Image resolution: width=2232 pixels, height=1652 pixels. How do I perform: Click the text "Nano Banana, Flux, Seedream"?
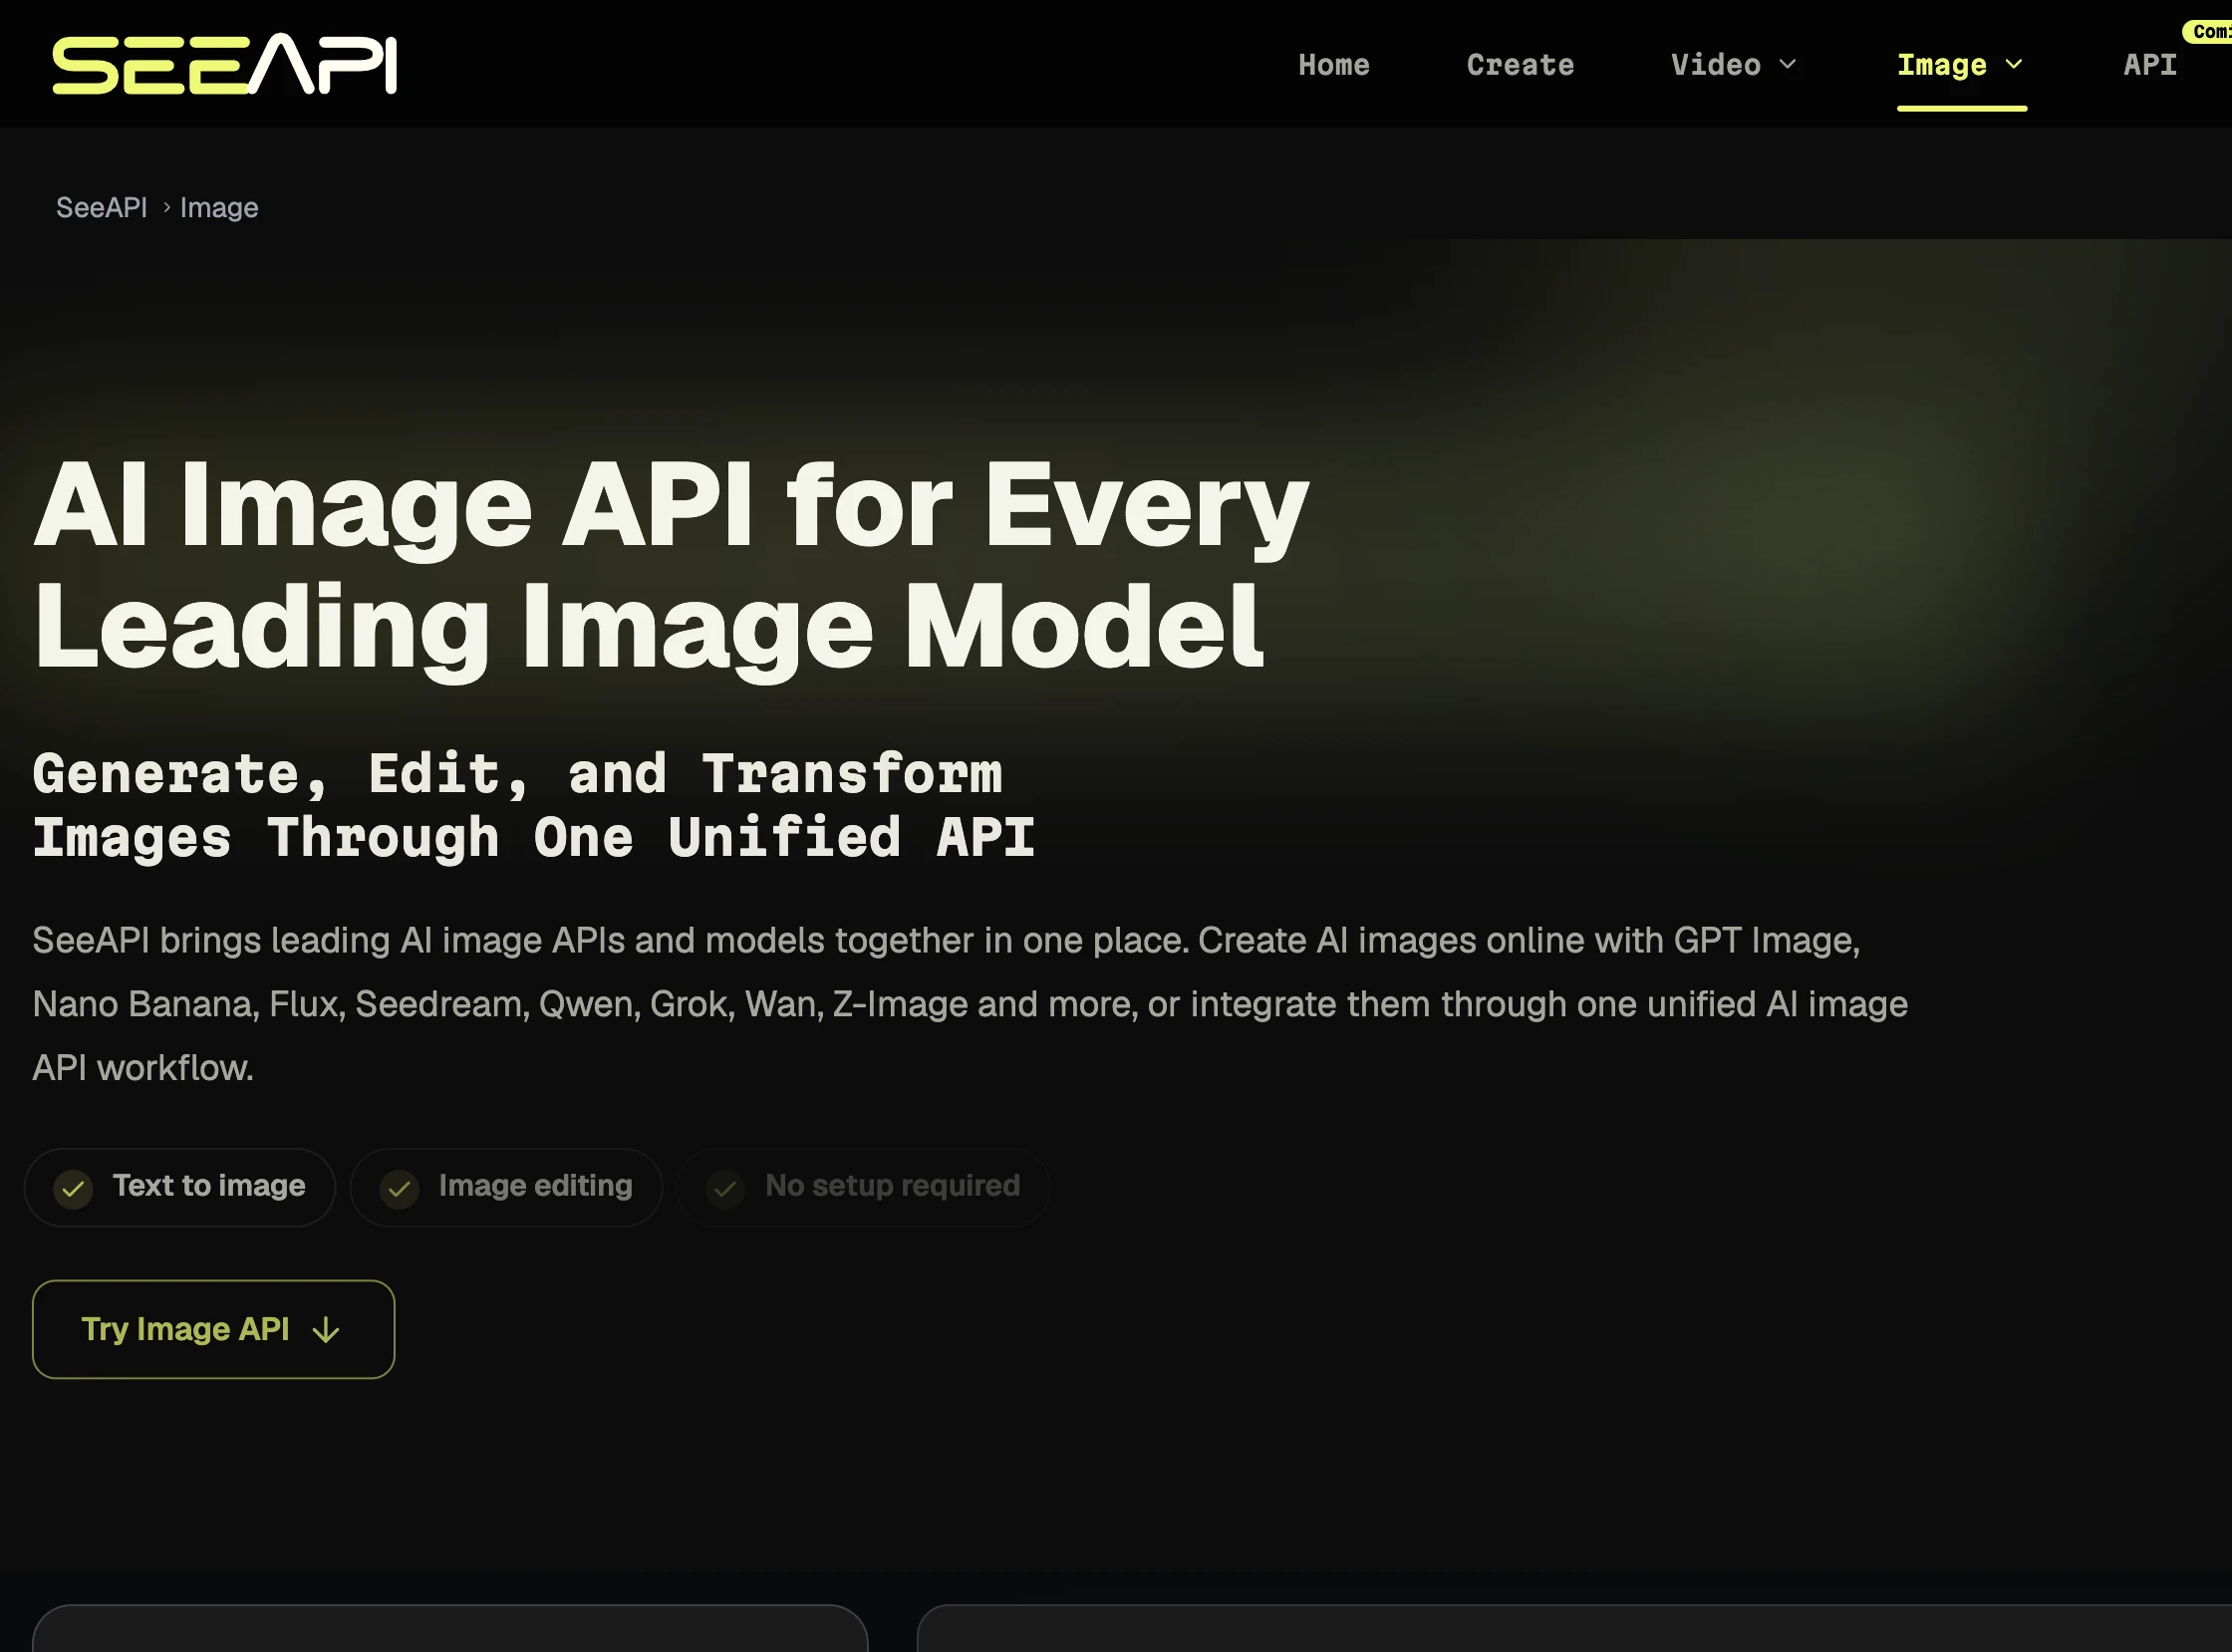pos(280,1004)
